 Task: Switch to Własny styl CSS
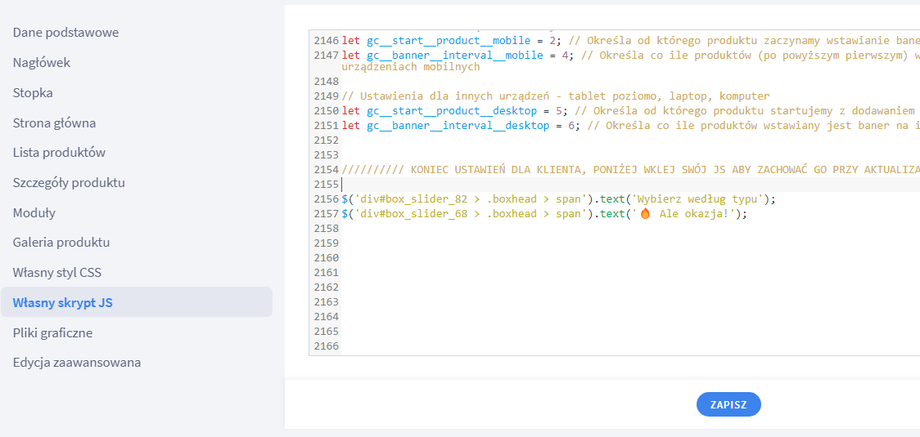57,273
